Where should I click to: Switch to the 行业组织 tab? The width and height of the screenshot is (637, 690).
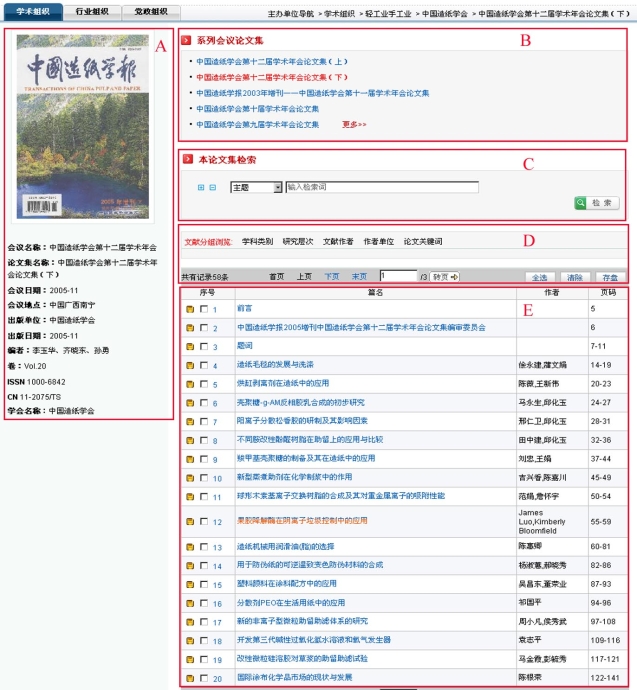(93, 11)
